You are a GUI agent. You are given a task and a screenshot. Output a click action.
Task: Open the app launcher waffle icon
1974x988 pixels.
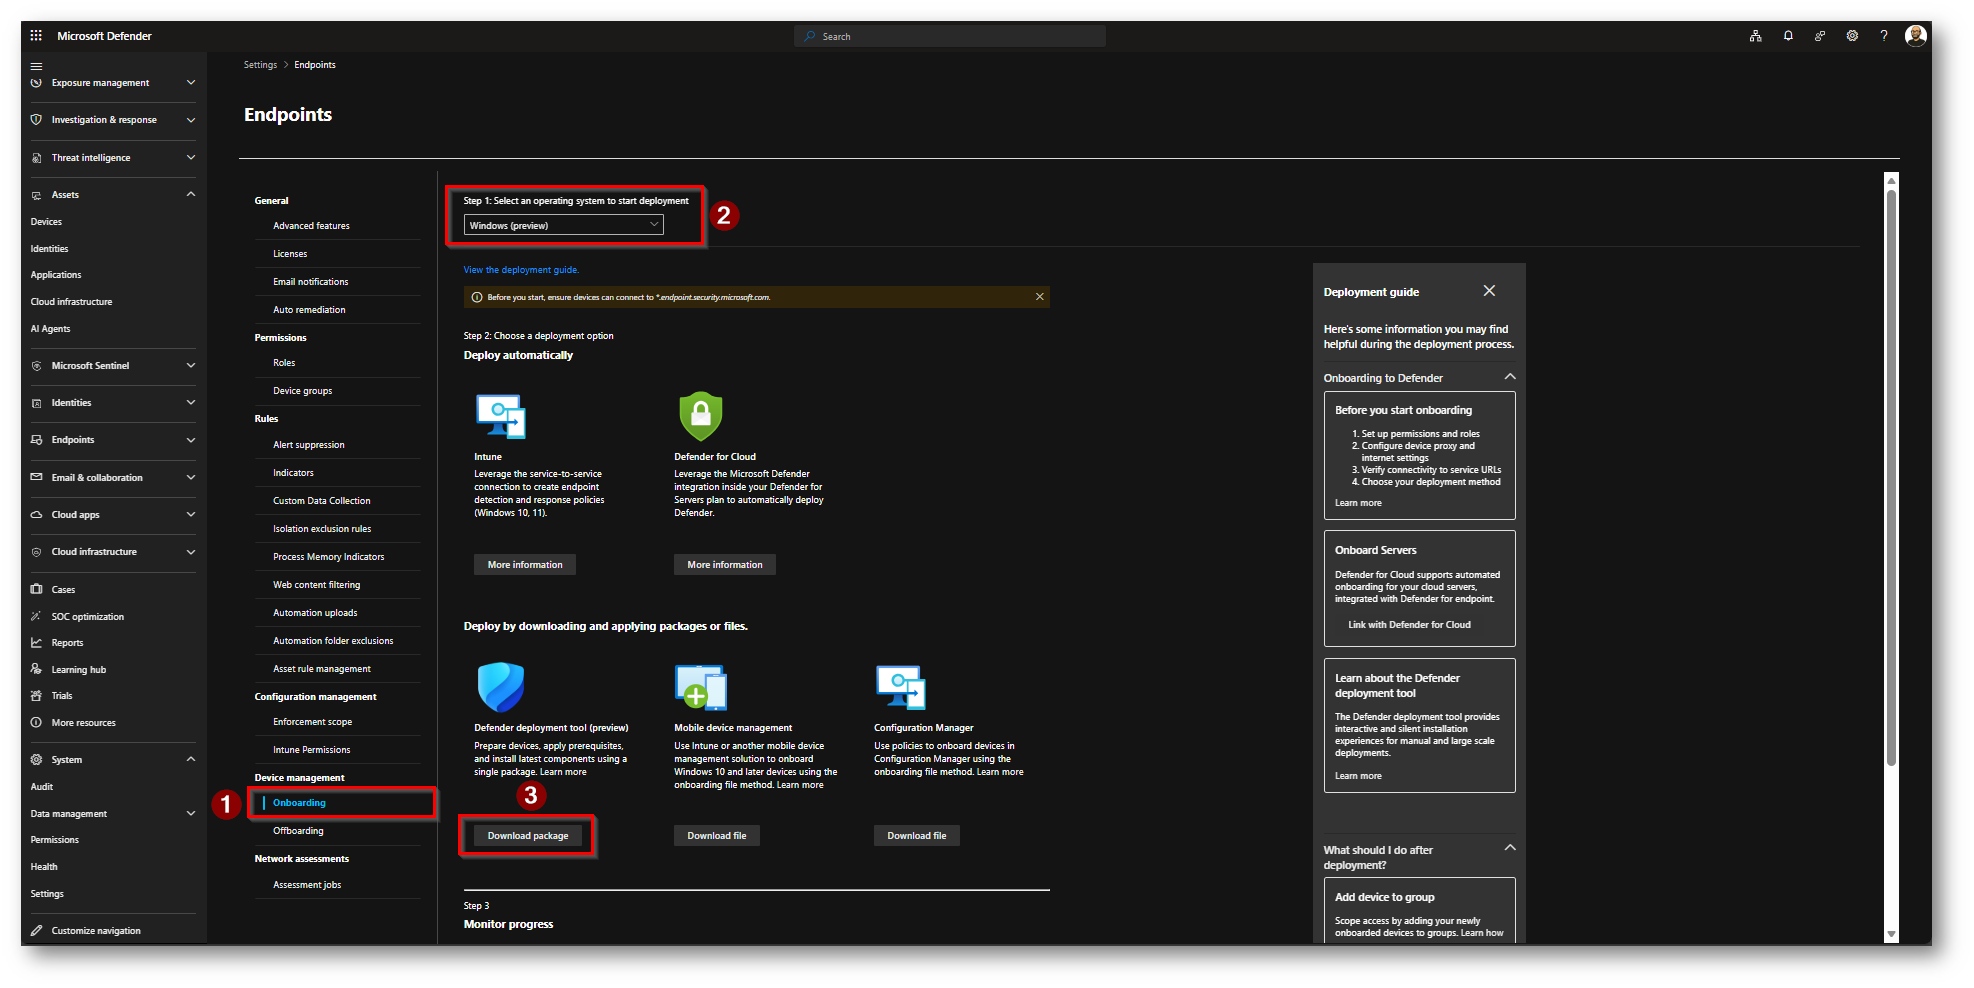(x=36, y=36)
